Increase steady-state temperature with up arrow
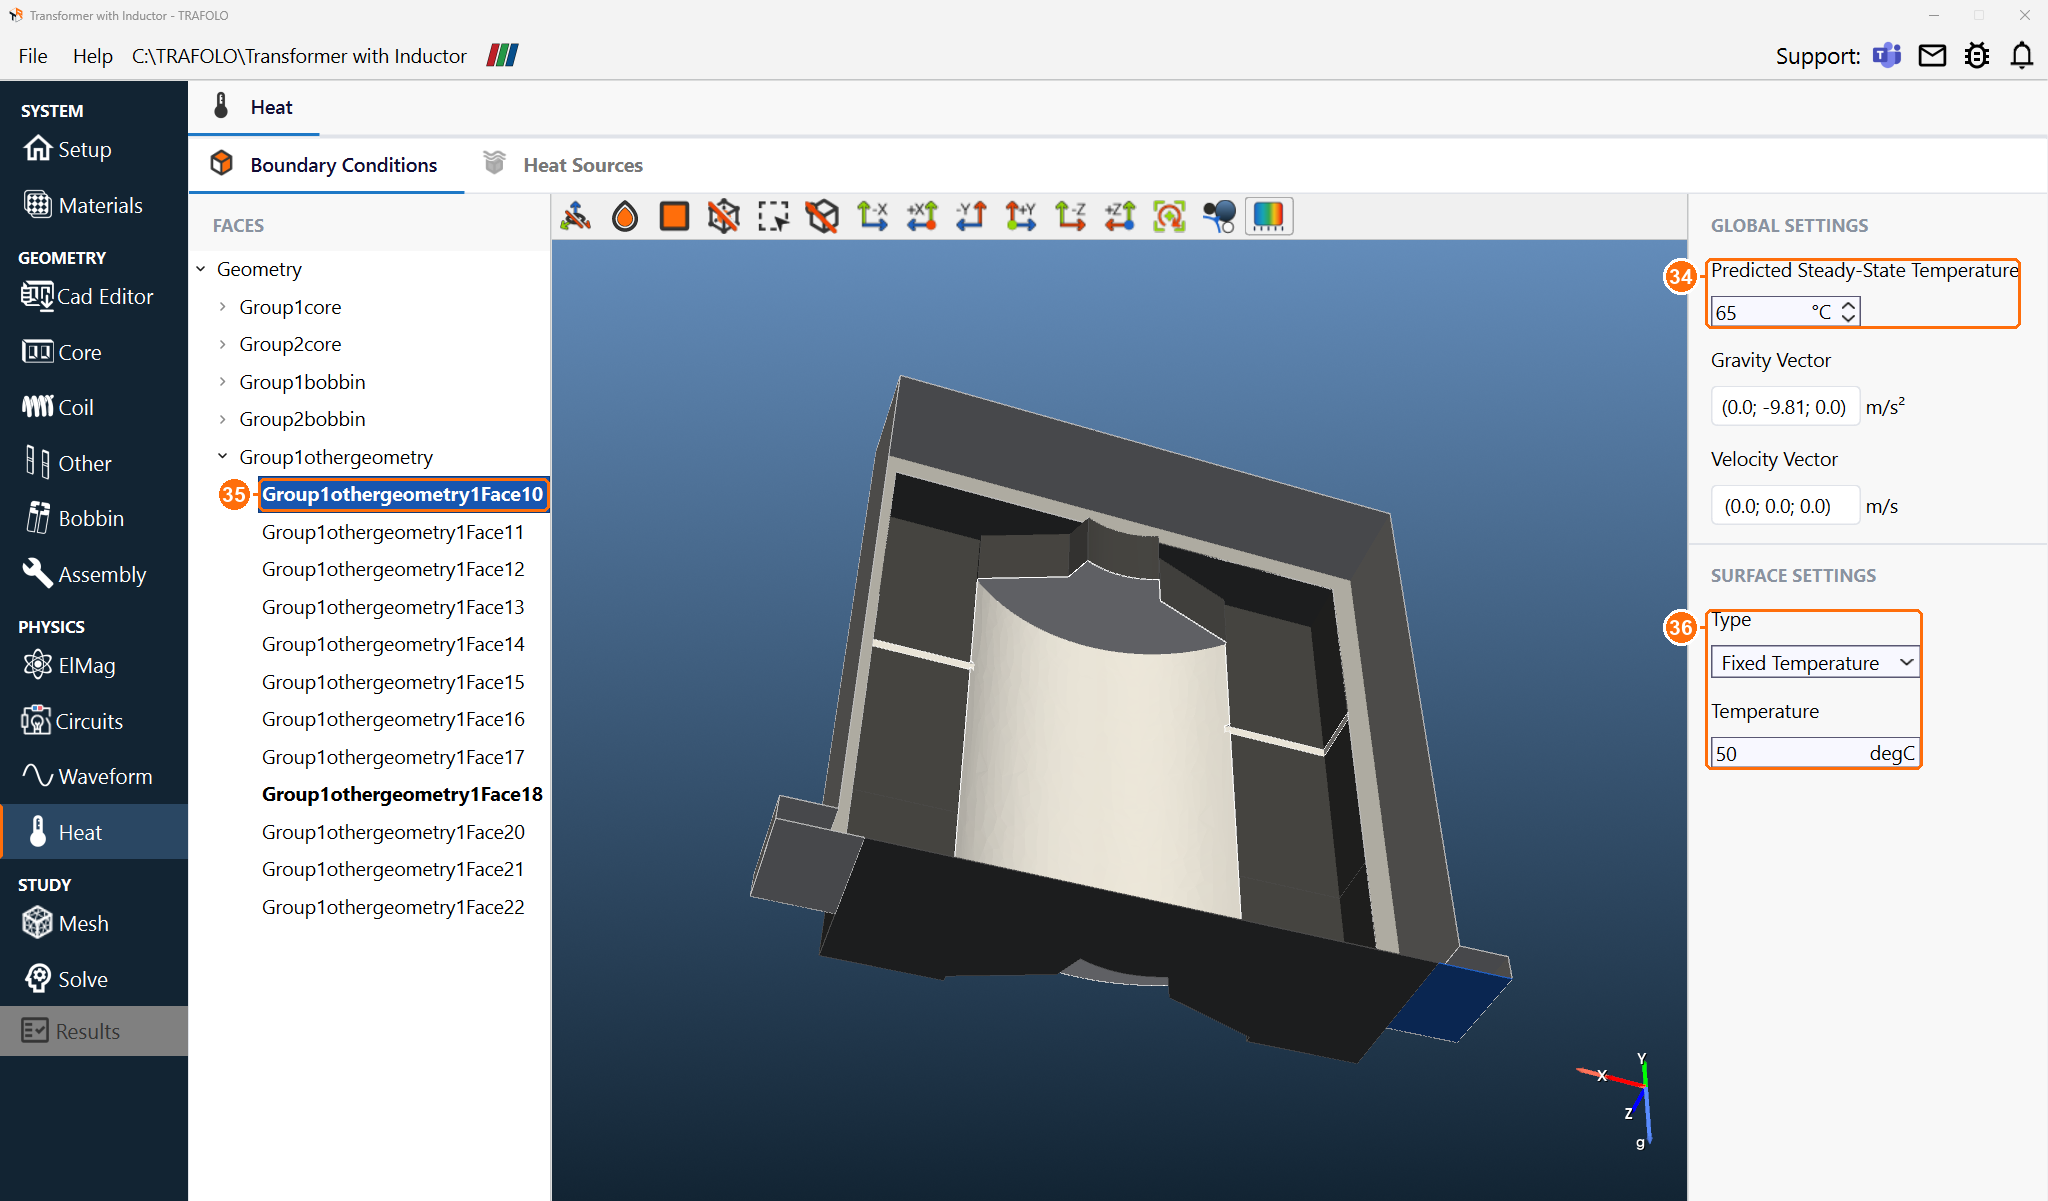Image resolution: width=2048 pixels, height=1201 pixels. [1849, 305]
